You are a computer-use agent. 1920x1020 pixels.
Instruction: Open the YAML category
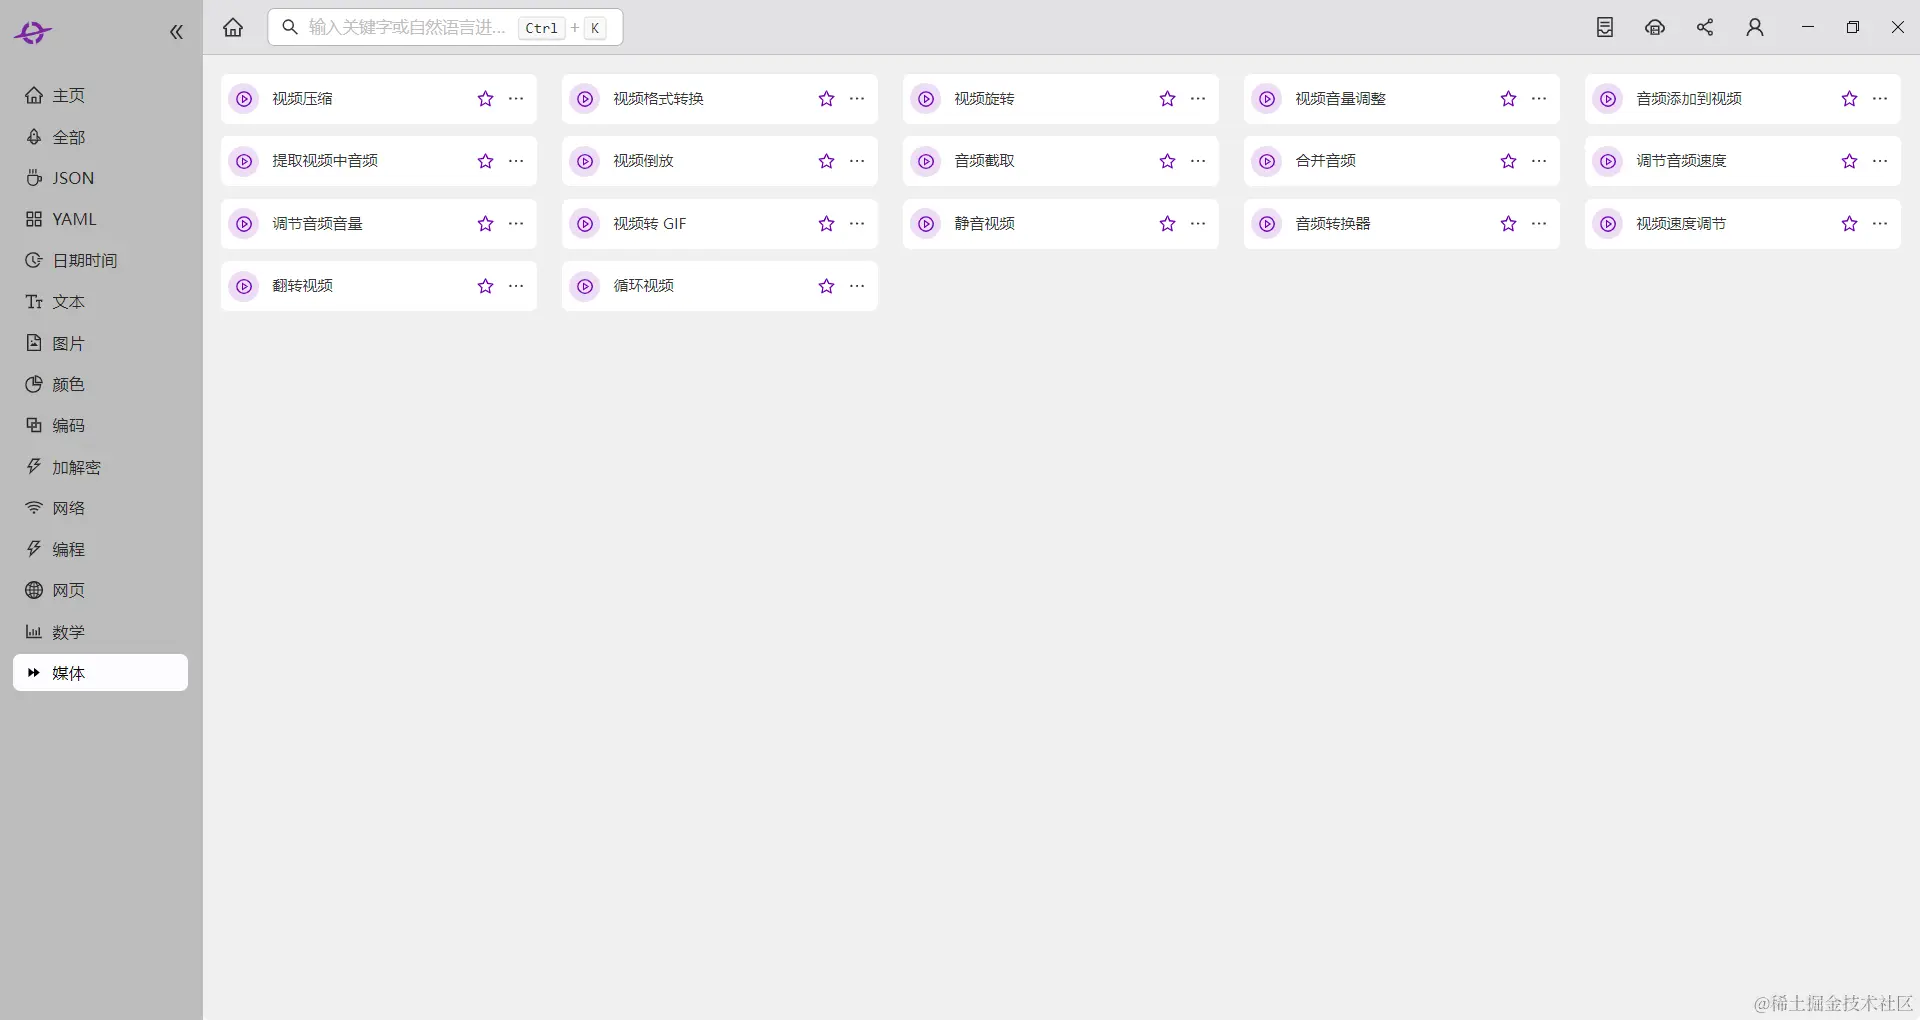pos(100,219)
